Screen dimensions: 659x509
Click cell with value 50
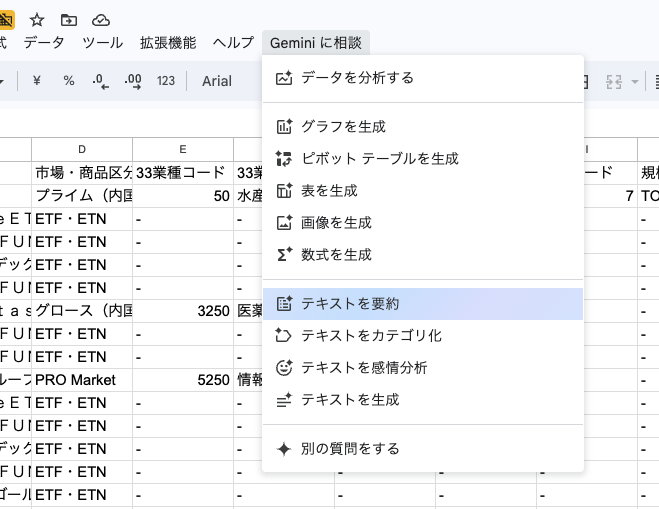[x=183, y=195]
